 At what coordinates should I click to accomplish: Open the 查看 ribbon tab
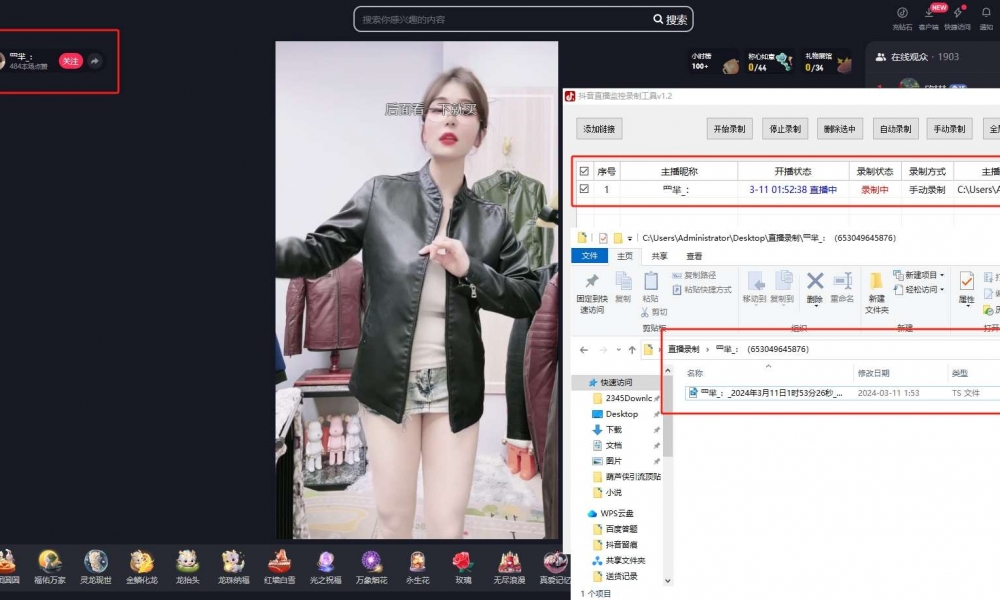point(694,256)
